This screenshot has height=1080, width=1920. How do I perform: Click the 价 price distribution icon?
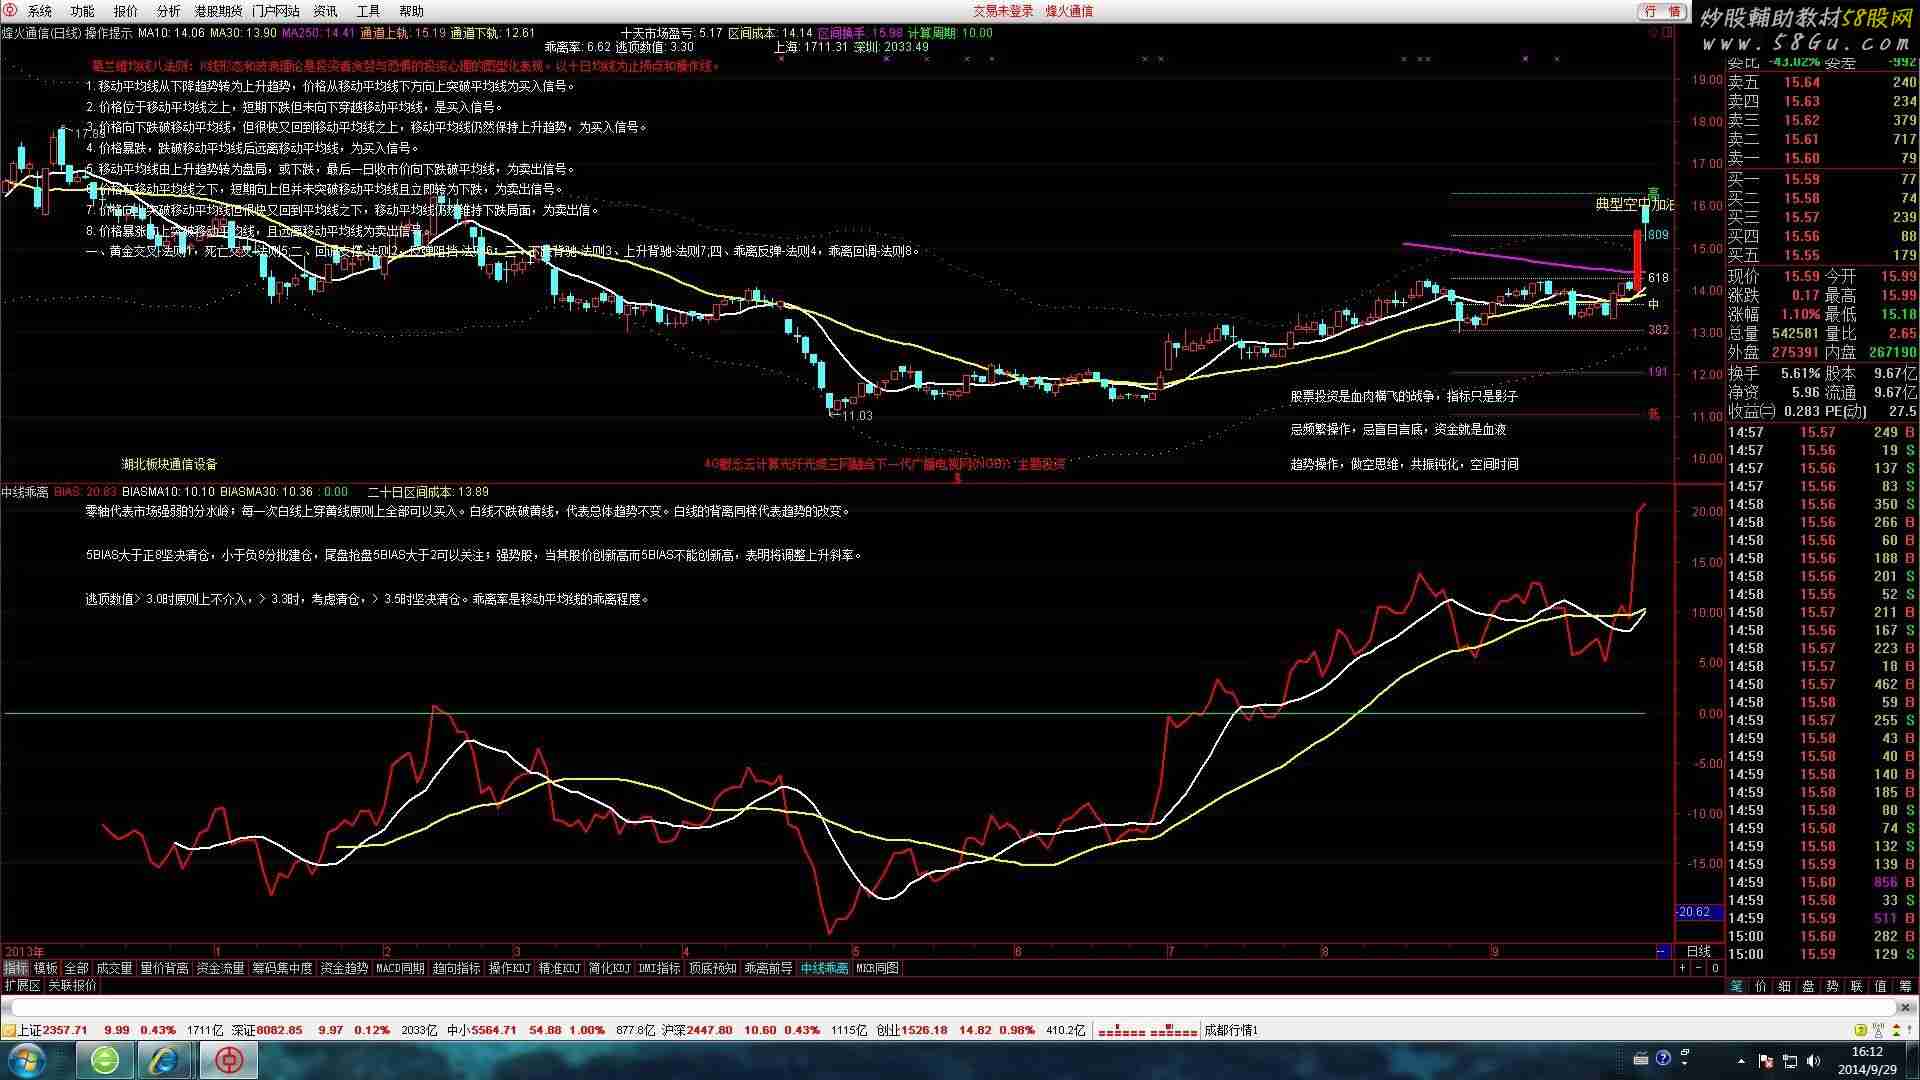[1761, 986]
